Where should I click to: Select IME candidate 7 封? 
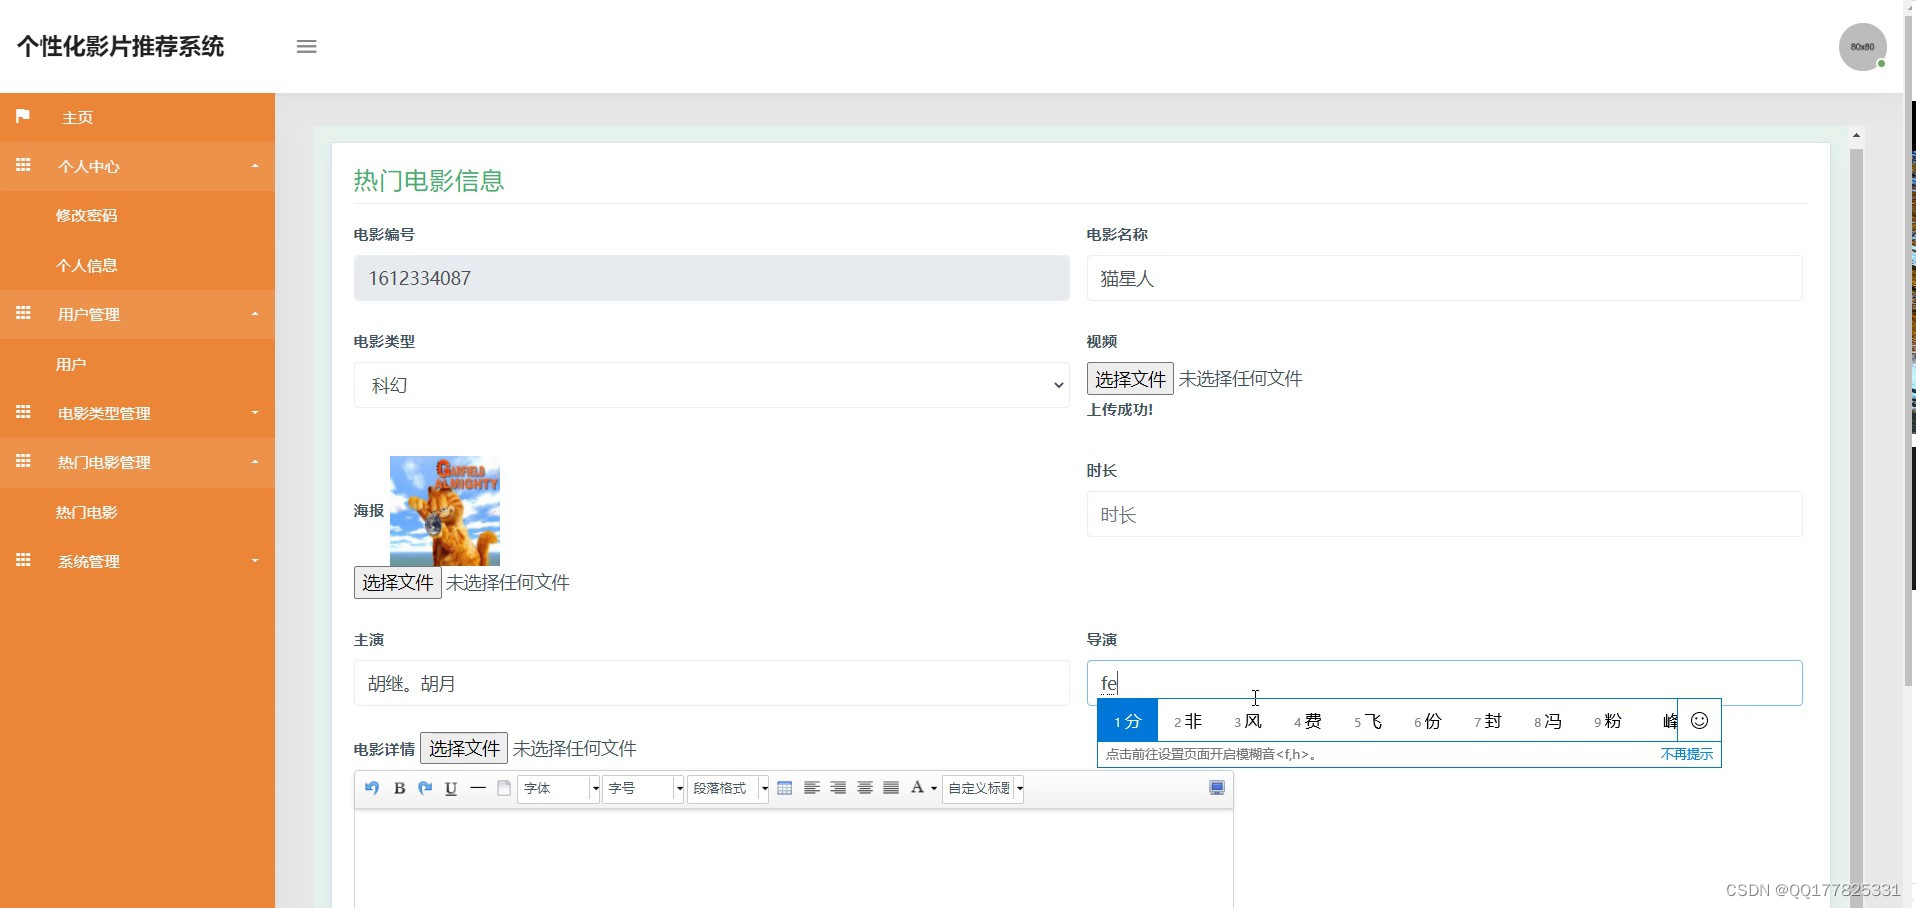click(1488, 721)
